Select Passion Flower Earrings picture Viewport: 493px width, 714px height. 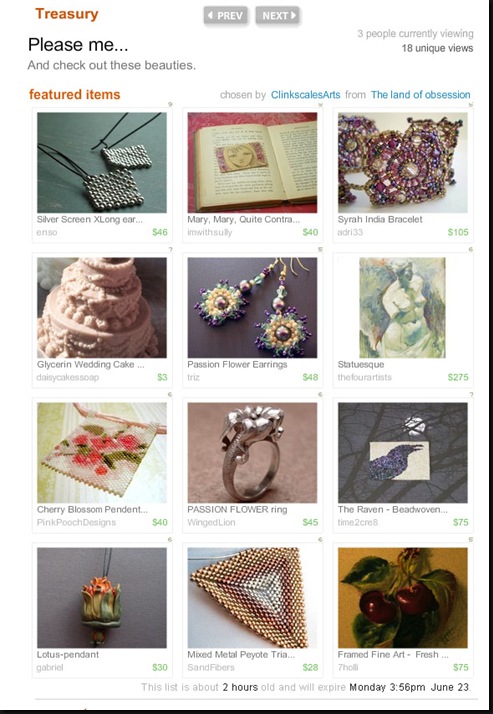(x=252, y=308)
